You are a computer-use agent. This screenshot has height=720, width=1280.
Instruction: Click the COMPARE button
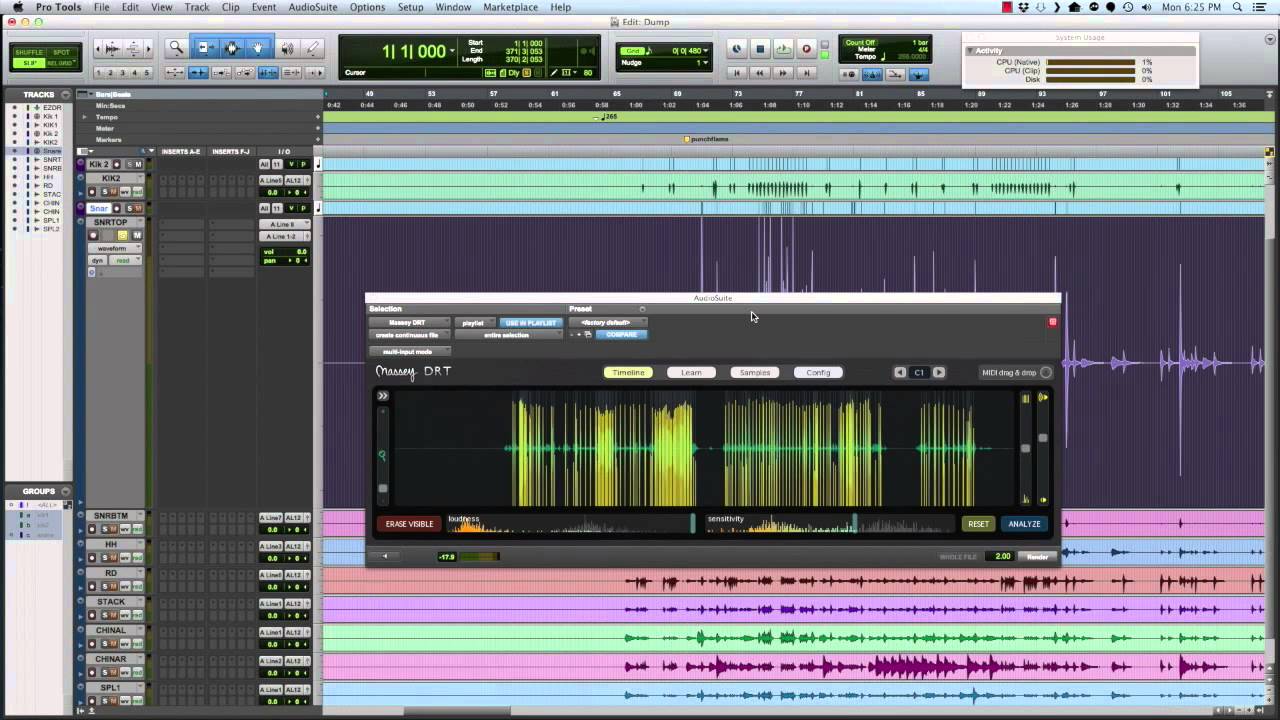[x=621, y=334]
